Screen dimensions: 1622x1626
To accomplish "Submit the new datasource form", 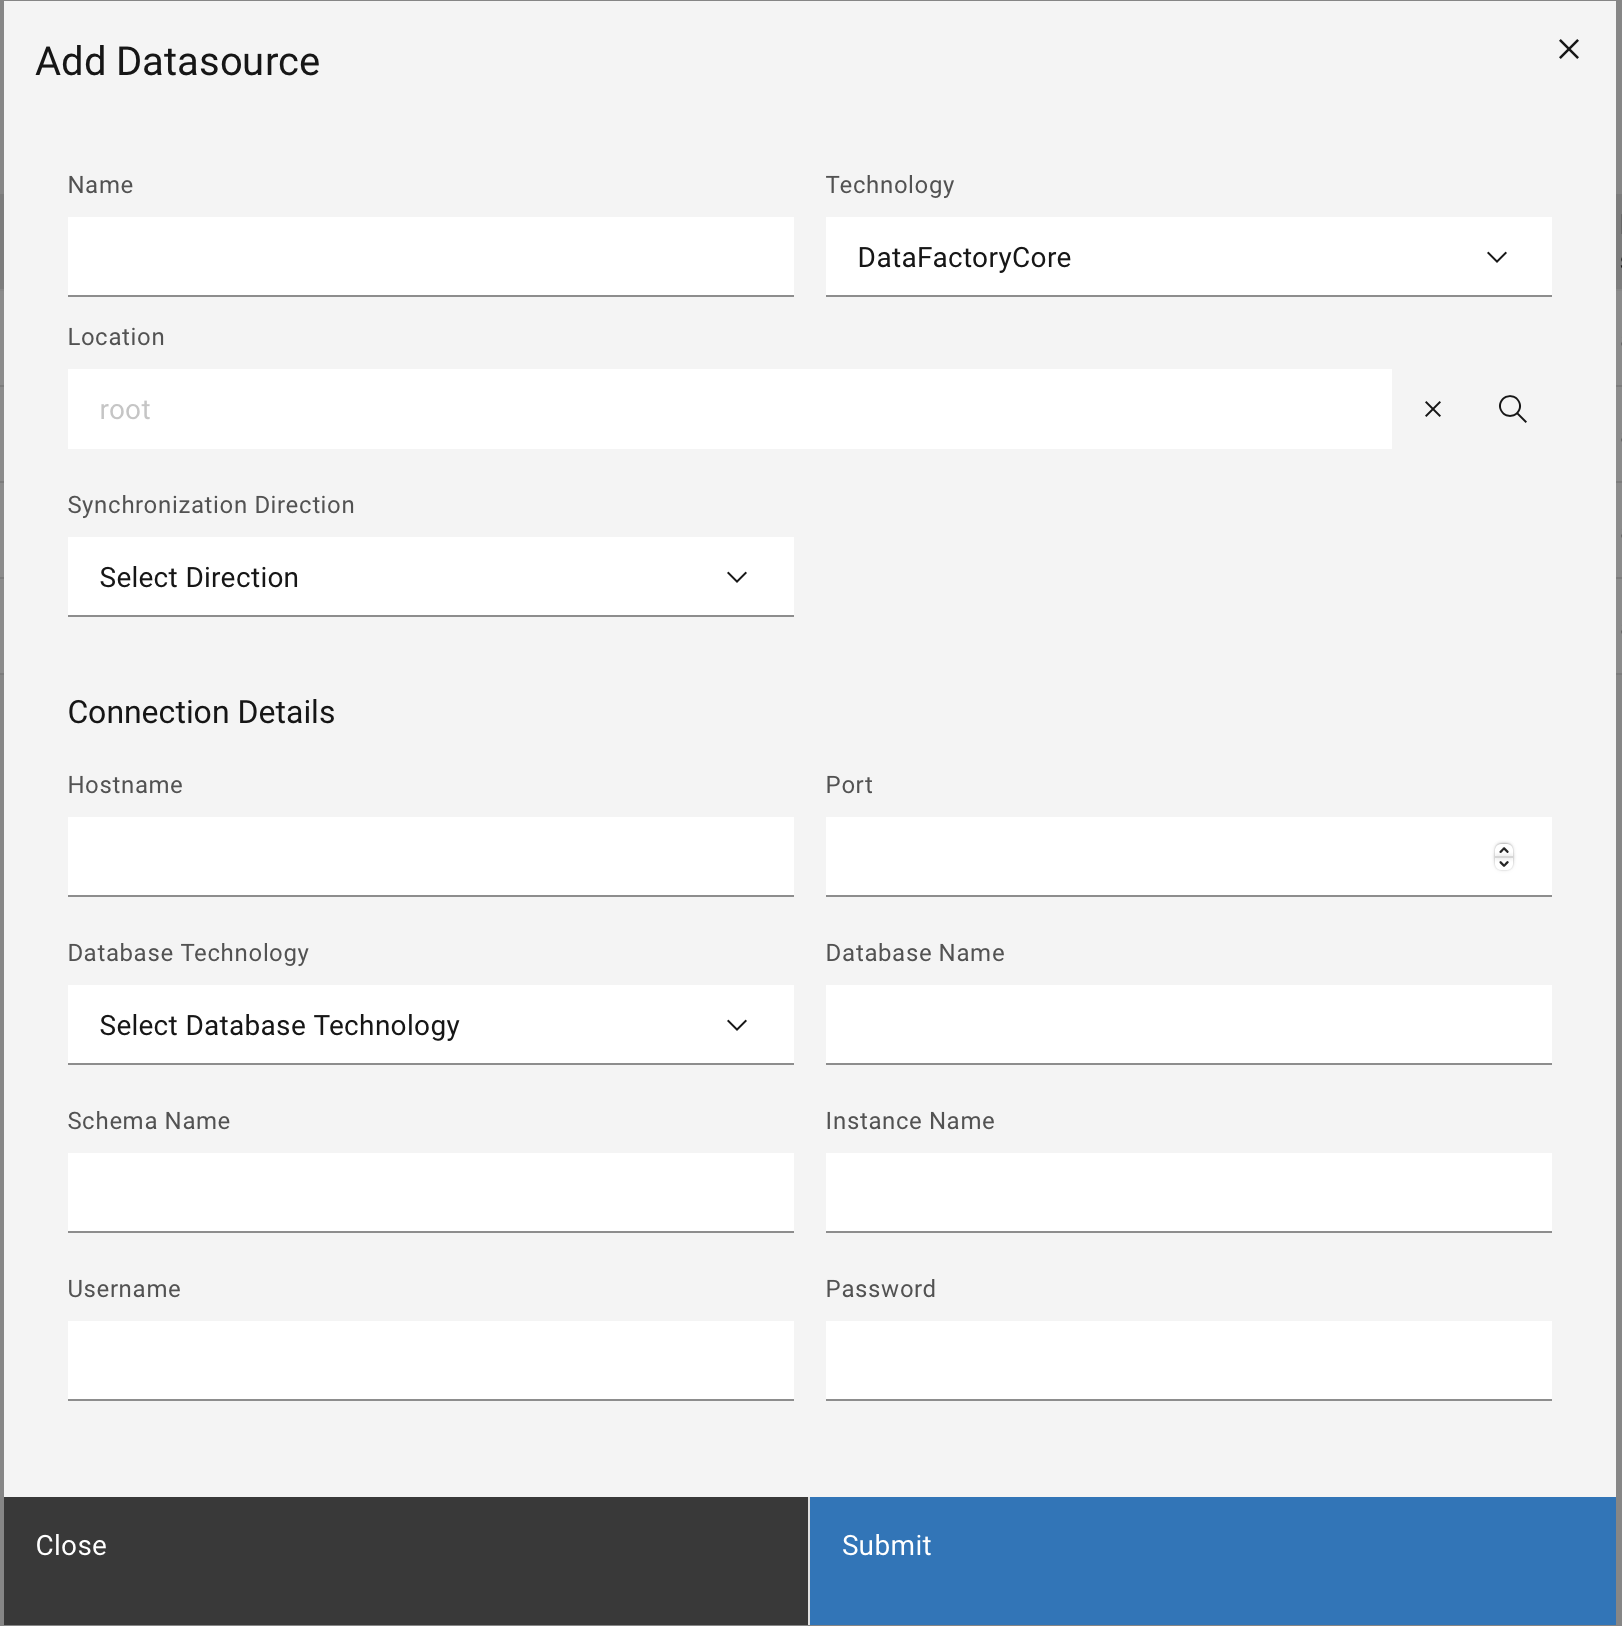I will tap(1211, 1546).
